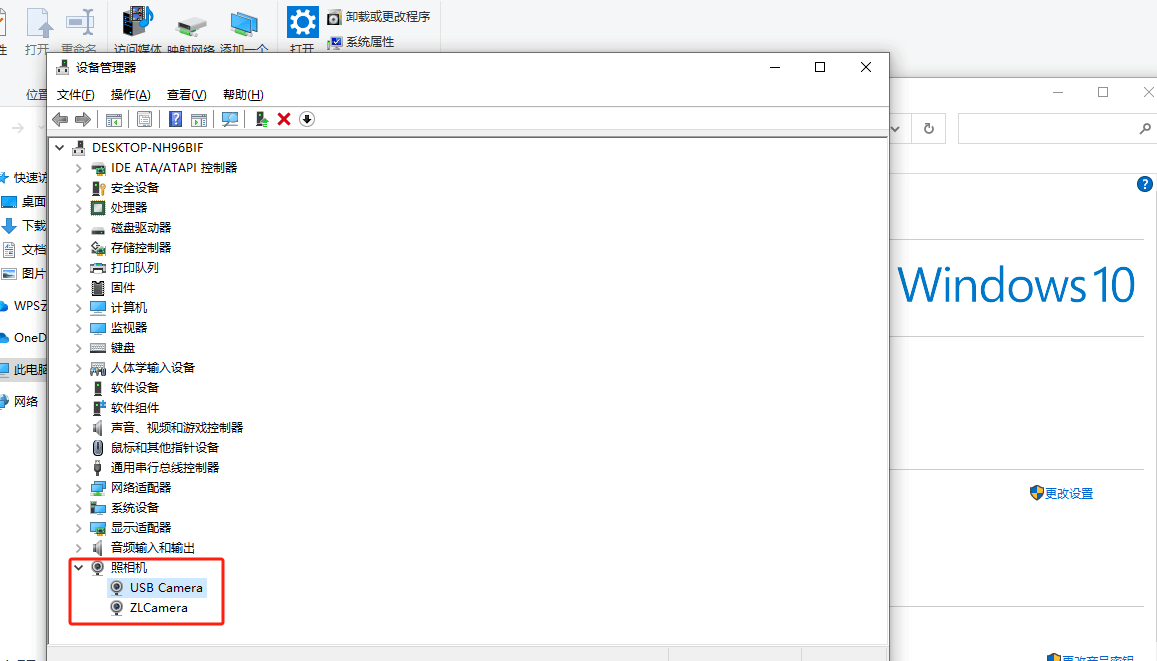Click the Back arrow in Device Manager toolbar
Image resolution: width=1157 pixels, height=661 pixels.
pos(60,119)
